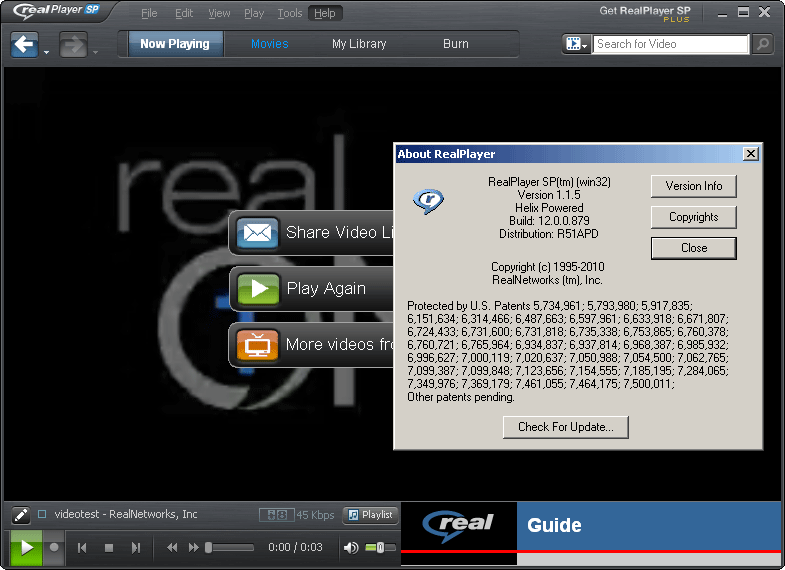
Task: Click the Share Video envelope icon
Action: tap(257, 233)
